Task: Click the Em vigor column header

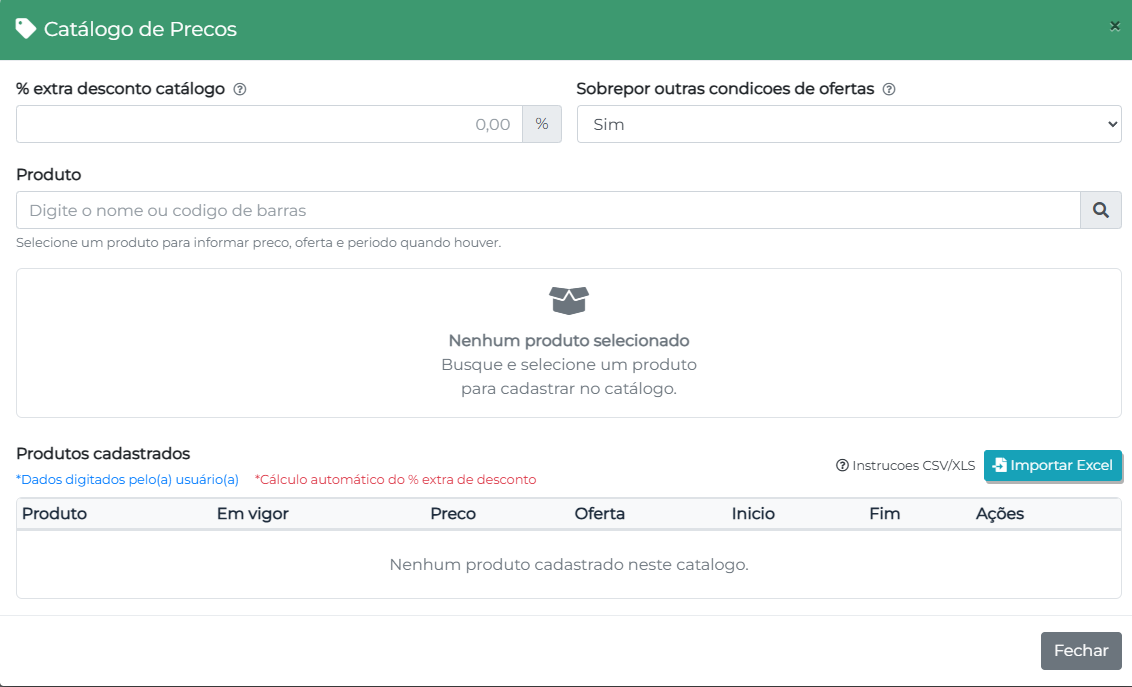Action: pos(253,514)
